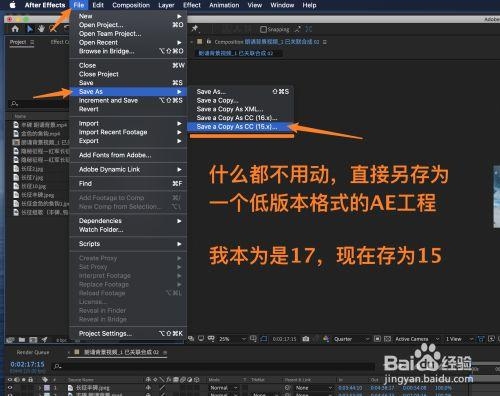This screenshot has height=396, width=500.
Task: Select 长征7.jpg in Project panel
Action: pos(32,178)
